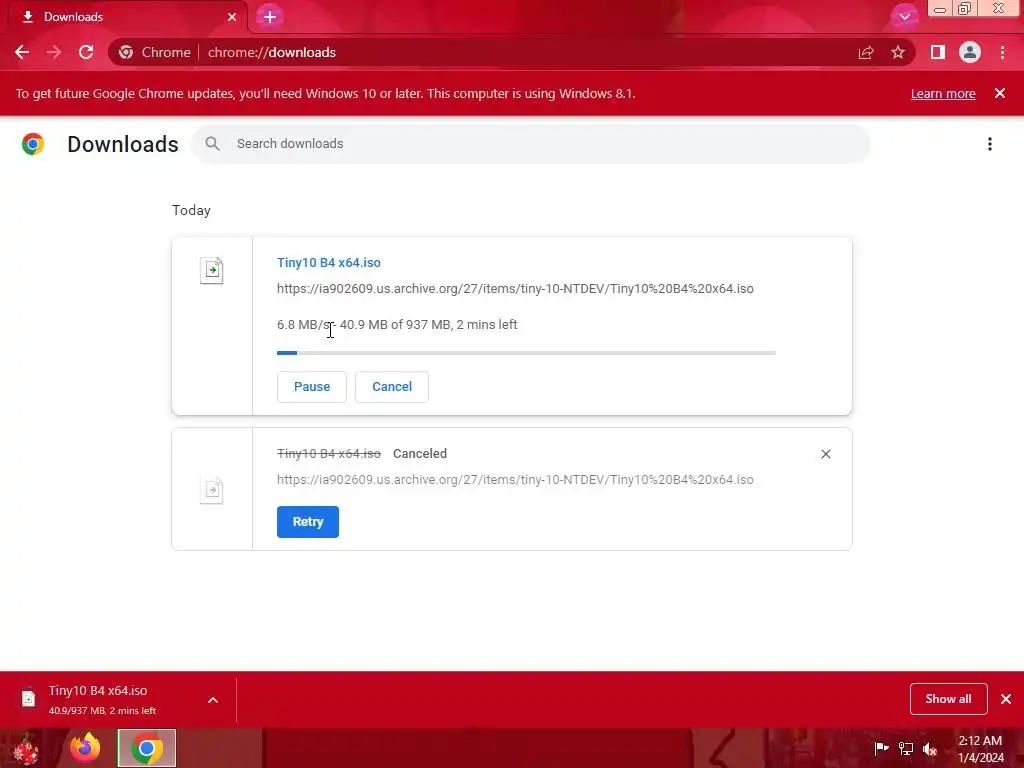1024x768 pixels.
Task: Click the canceled download's file icon
Action: tap(212, 490)
